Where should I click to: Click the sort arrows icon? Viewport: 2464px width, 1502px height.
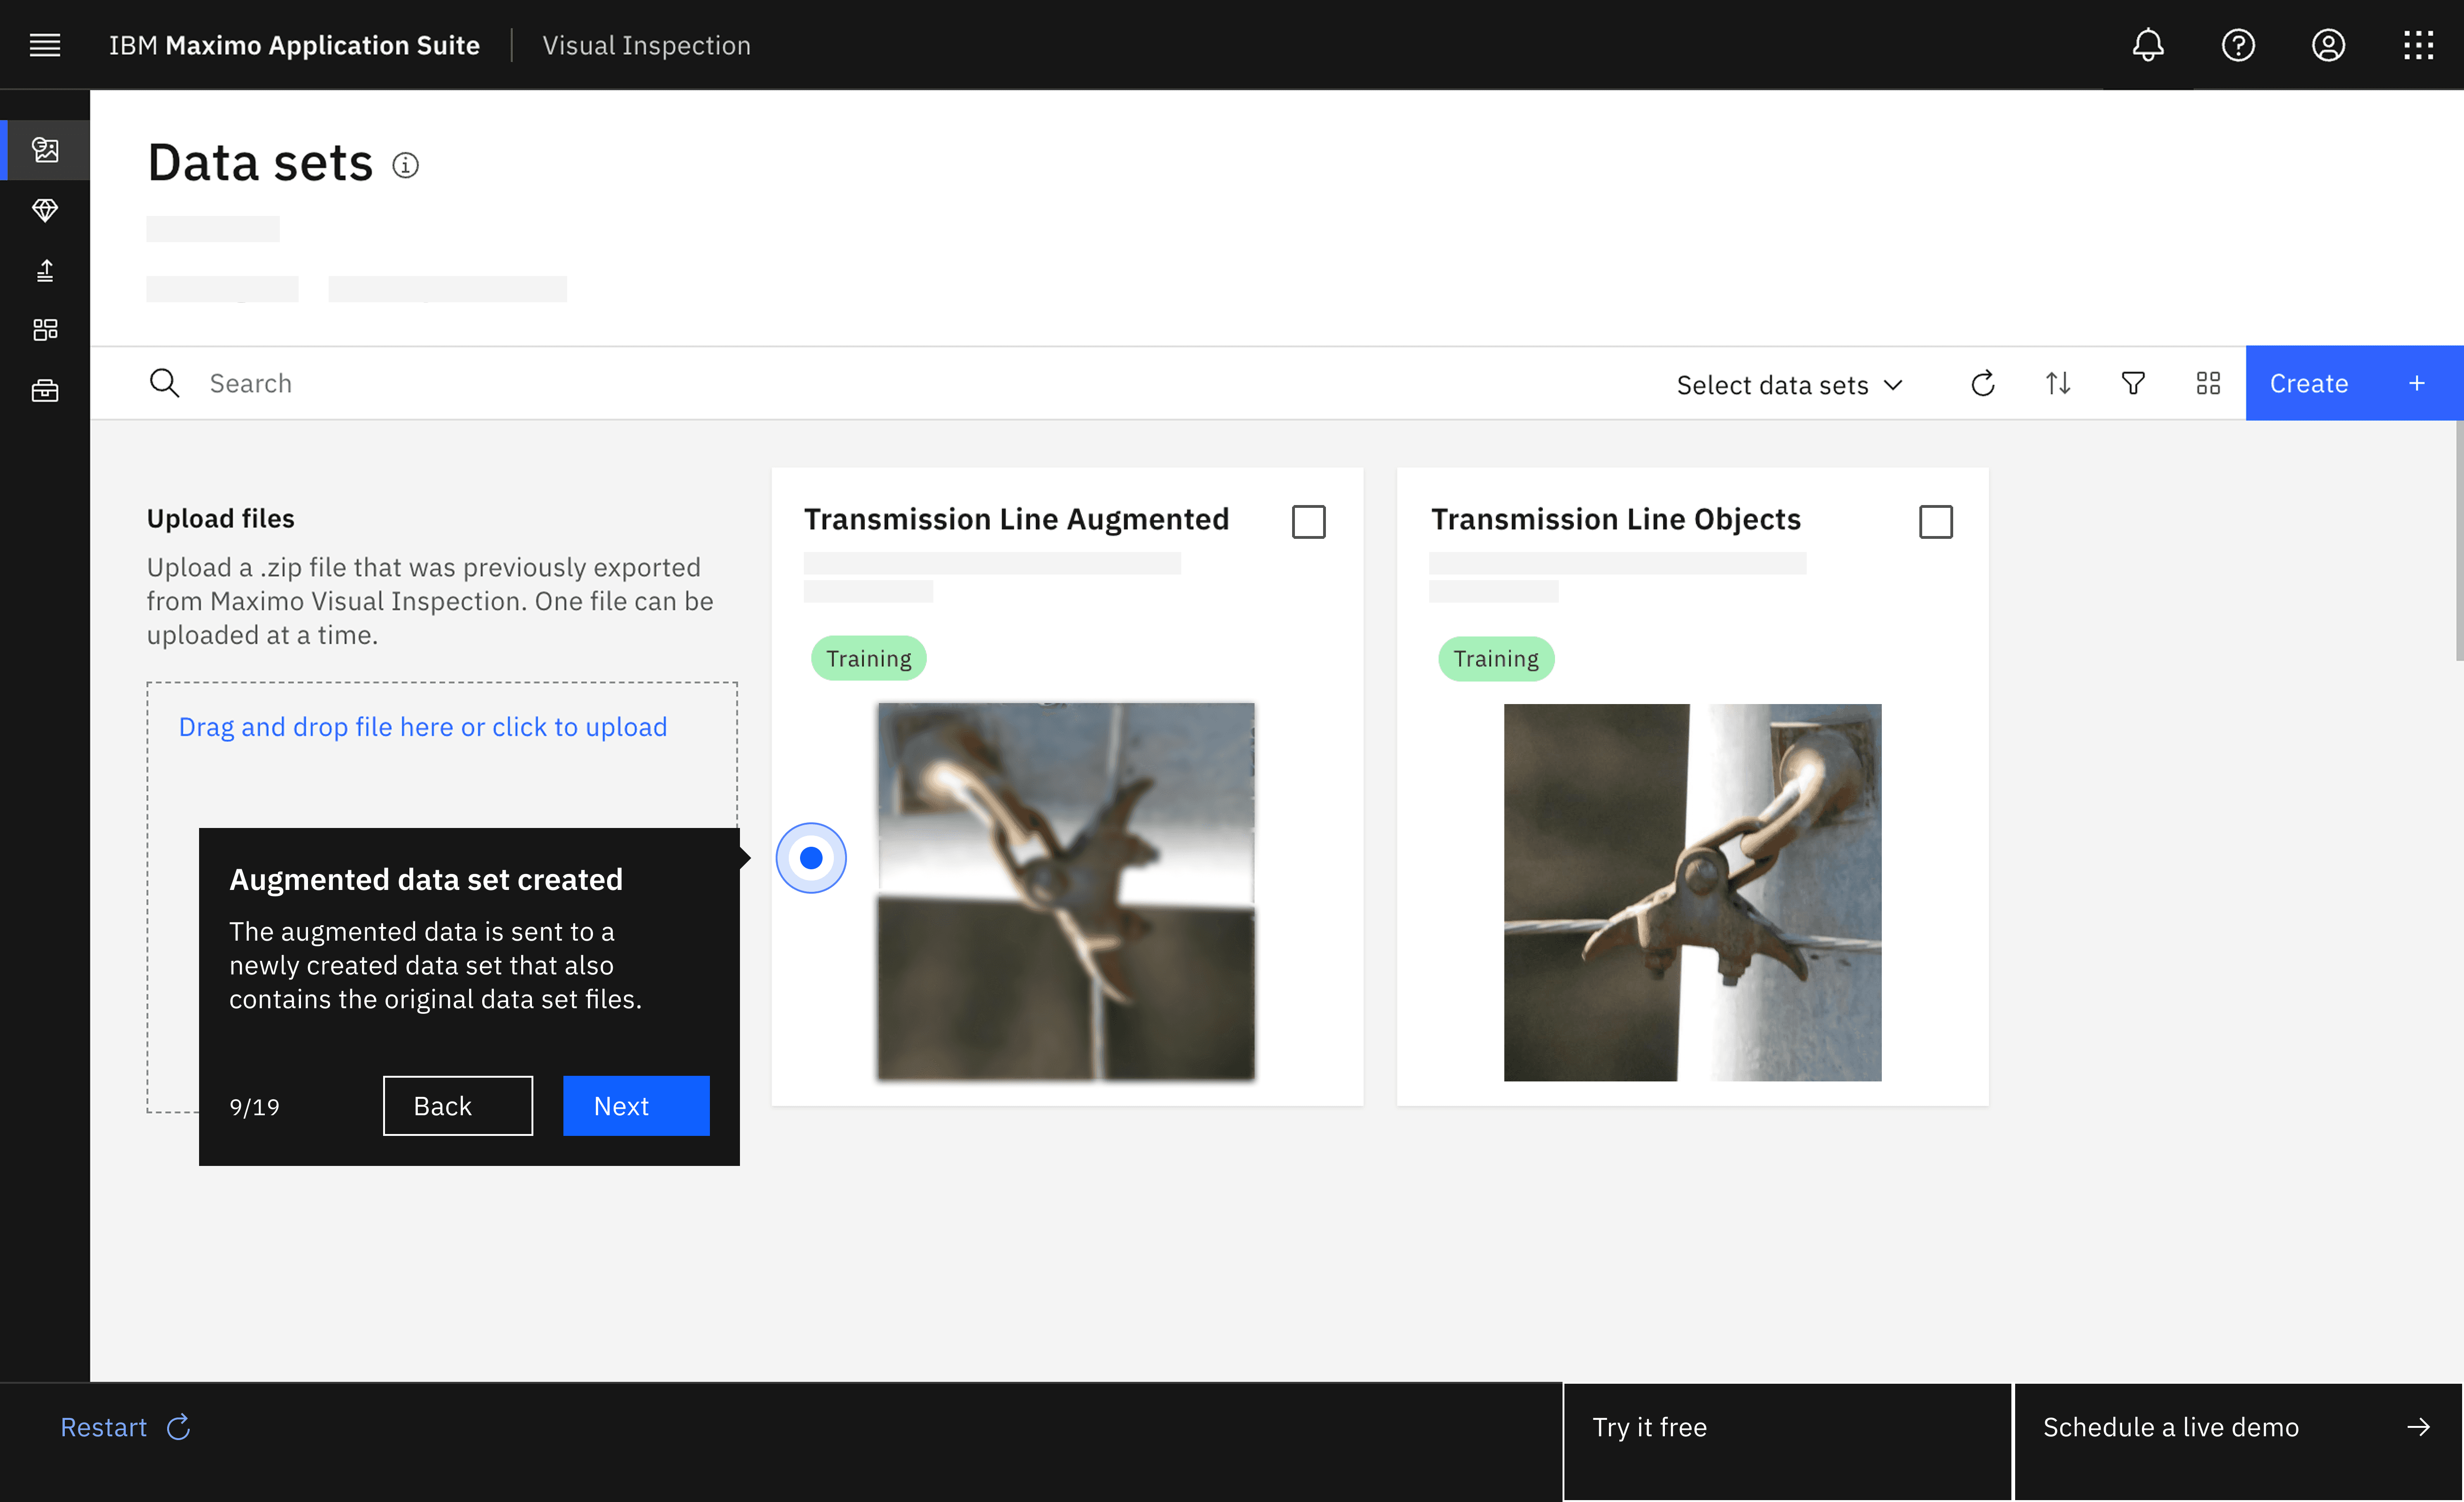[x=2057, y=384]
